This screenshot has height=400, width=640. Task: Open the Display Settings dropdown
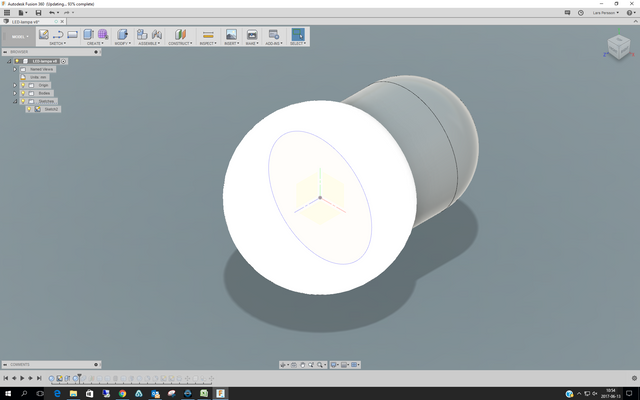tap(334, 365)
